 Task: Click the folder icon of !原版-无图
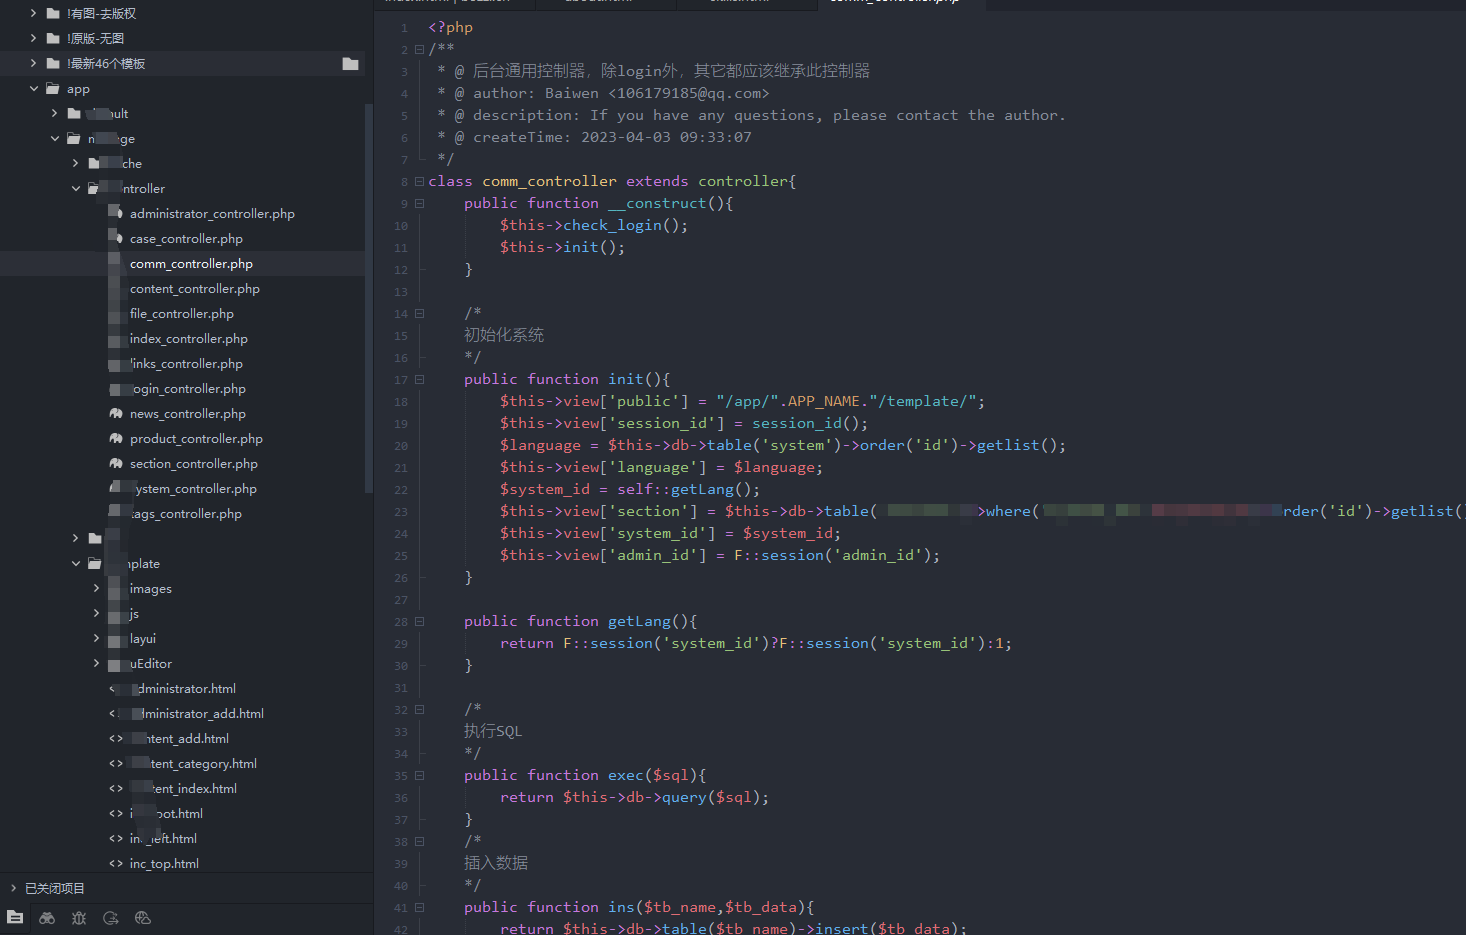[53, 38]
